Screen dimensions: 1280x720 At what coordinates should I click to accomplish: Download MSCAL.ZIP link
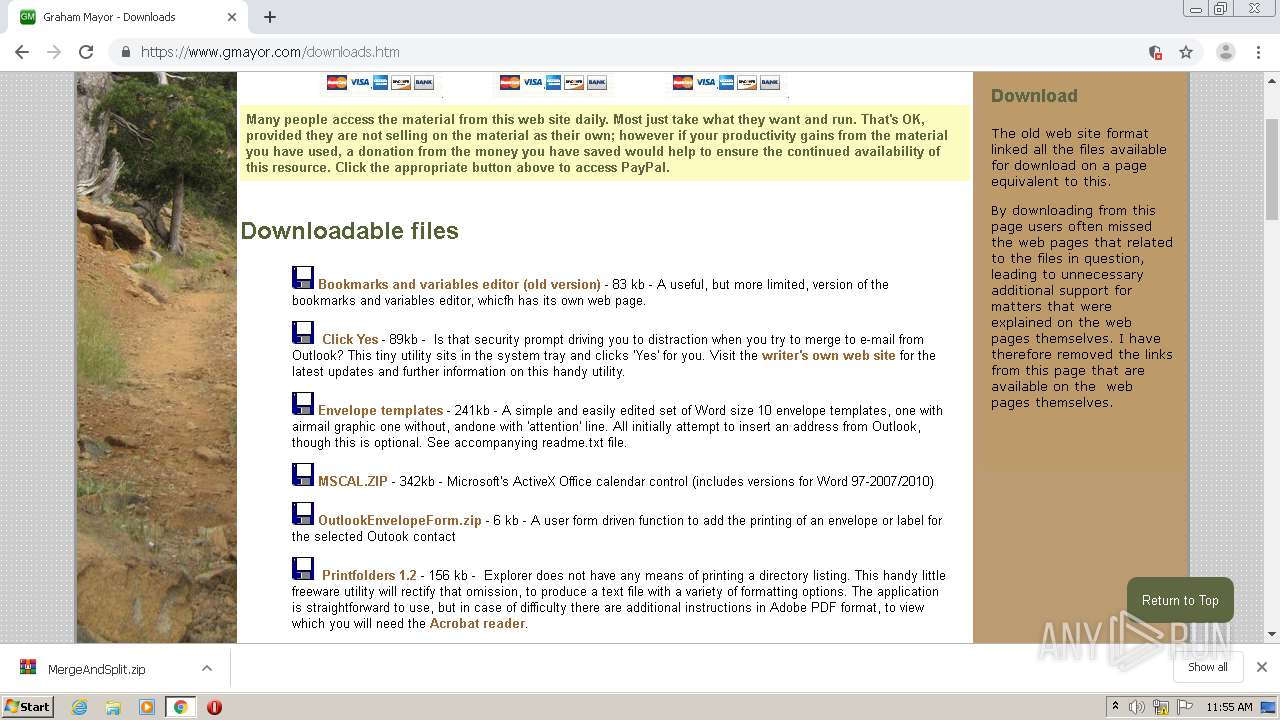(352, 481)
